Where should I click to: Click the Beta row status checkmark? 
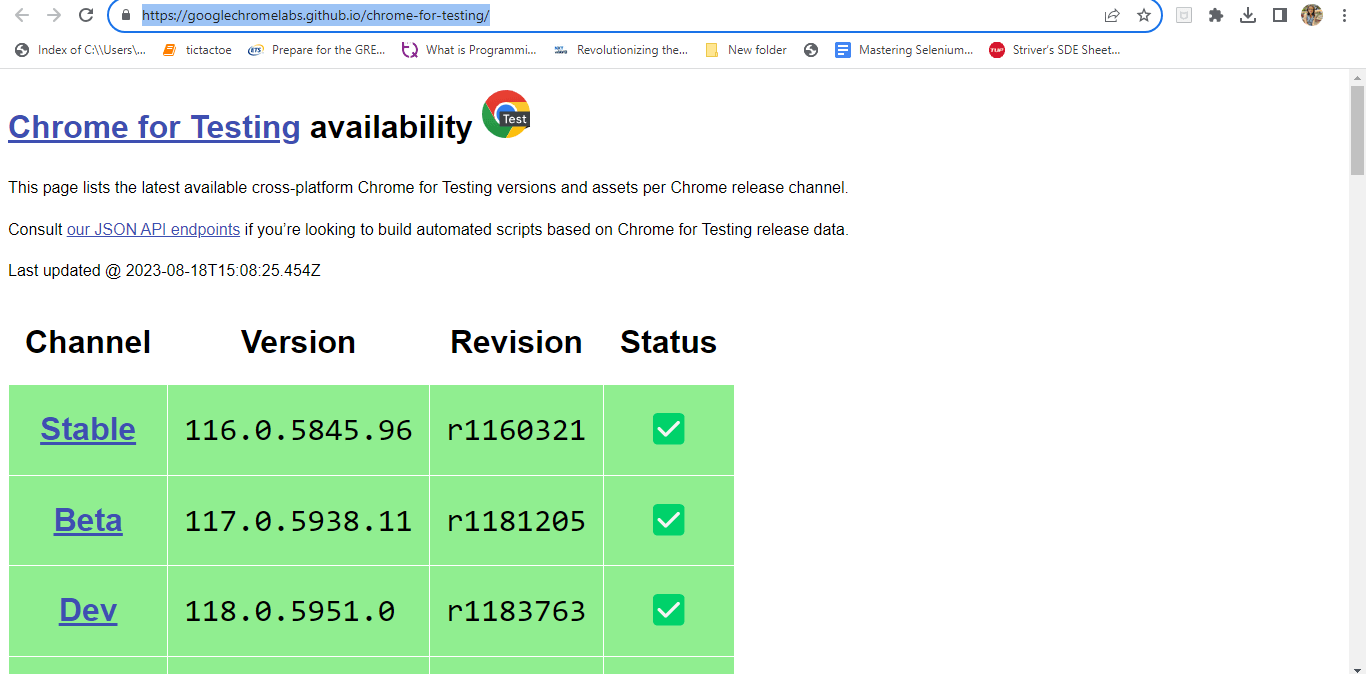pyautogui.click(x=668, y=520)
